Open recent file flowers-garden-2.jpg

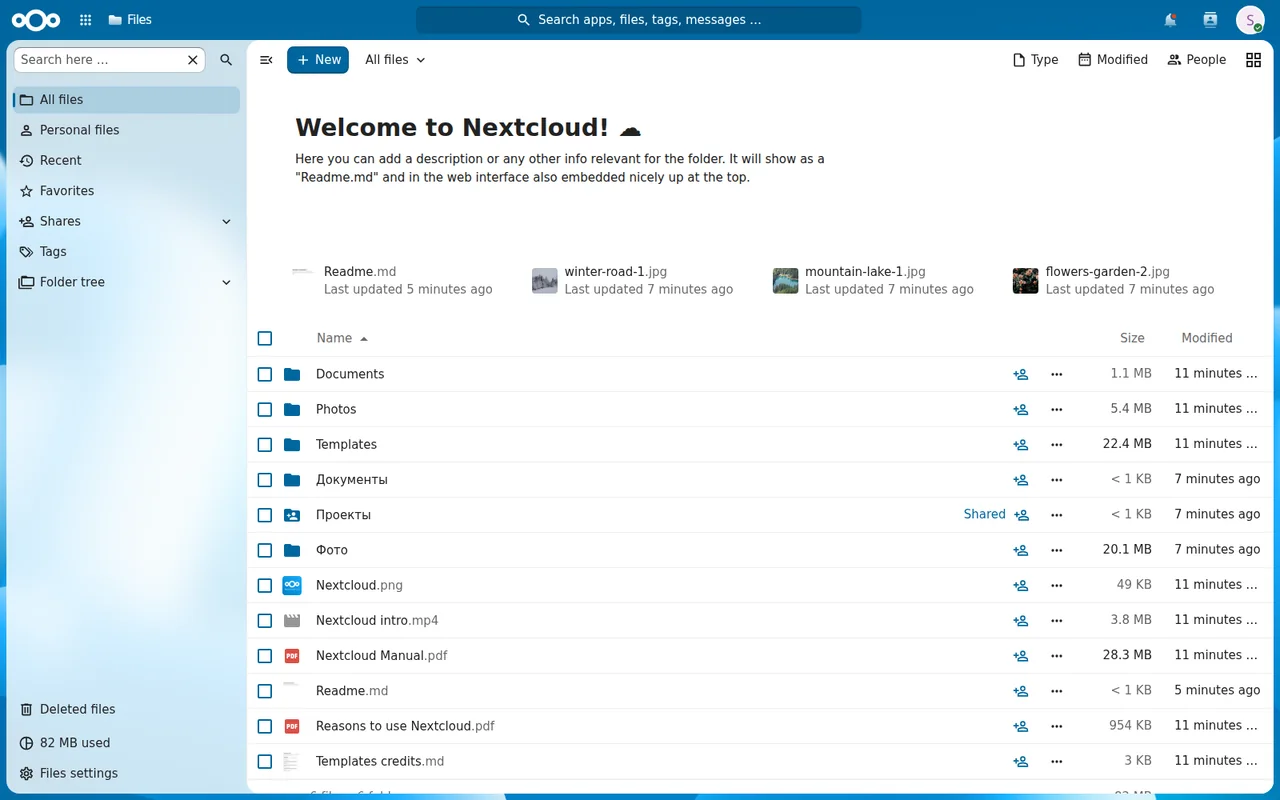pos(1113,280)
